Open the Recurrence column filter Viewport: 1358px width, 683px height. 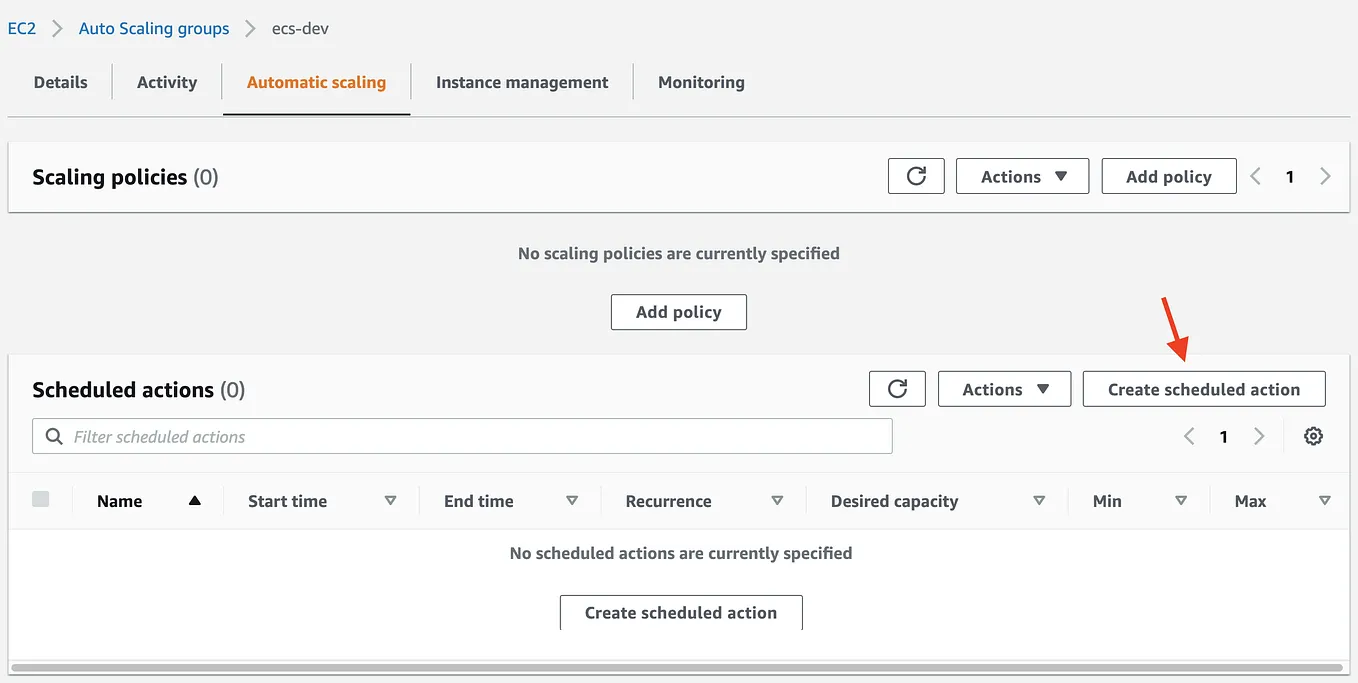tap(777, 500)
